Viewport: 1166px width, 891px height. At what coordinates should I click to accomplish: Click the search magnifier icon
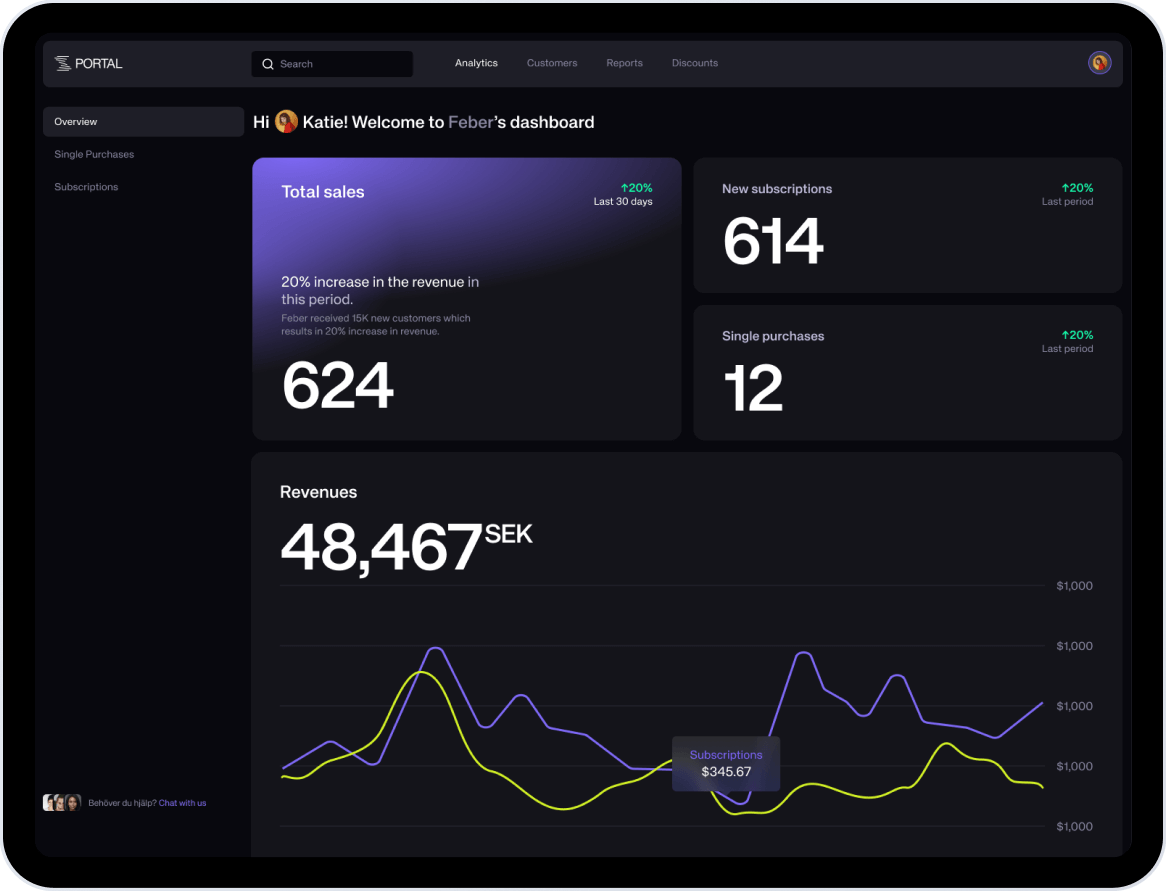tap(268, 64)
